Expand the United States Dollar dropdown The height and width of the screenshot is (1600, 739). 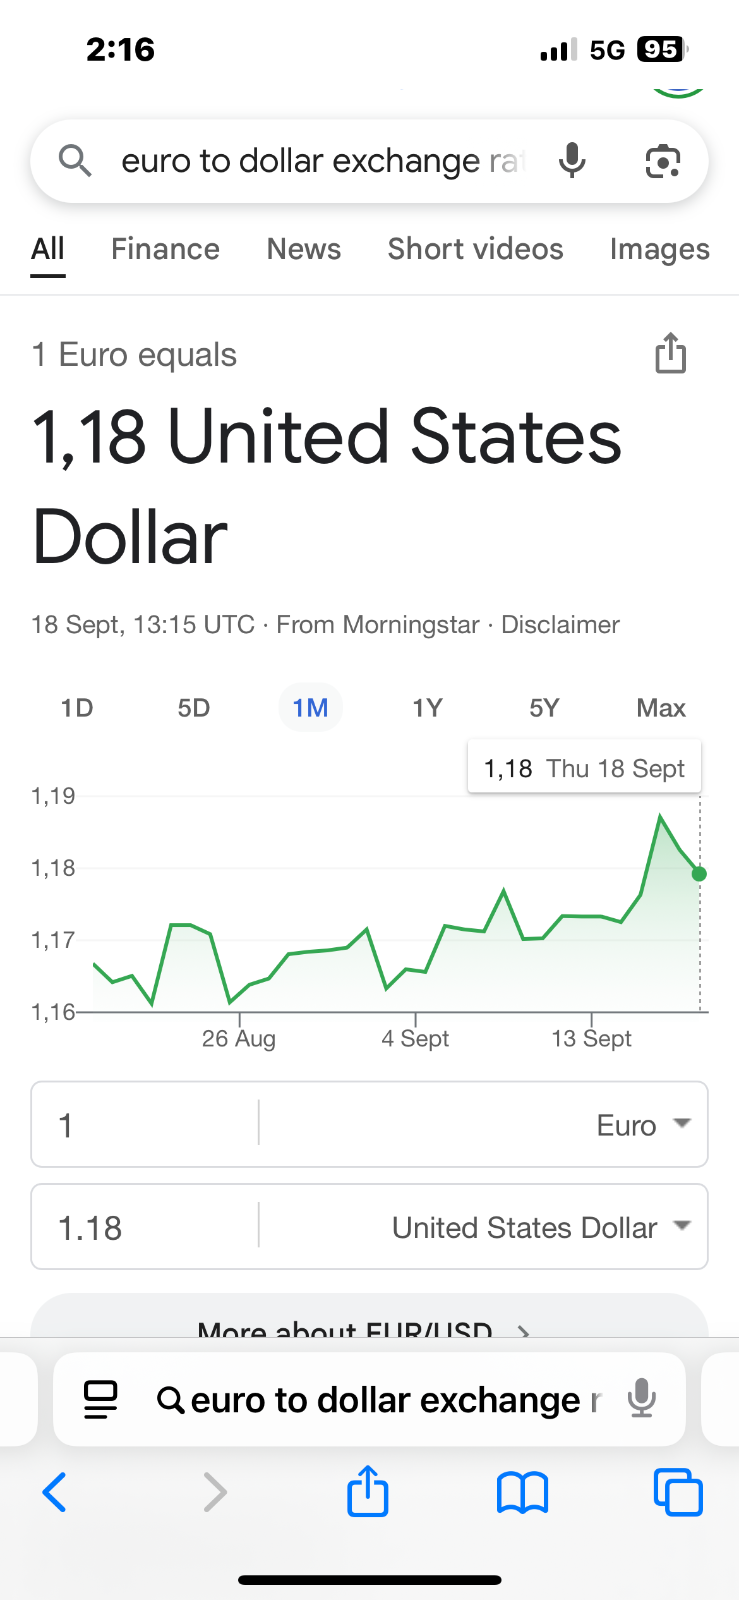tap(541, 1227)
